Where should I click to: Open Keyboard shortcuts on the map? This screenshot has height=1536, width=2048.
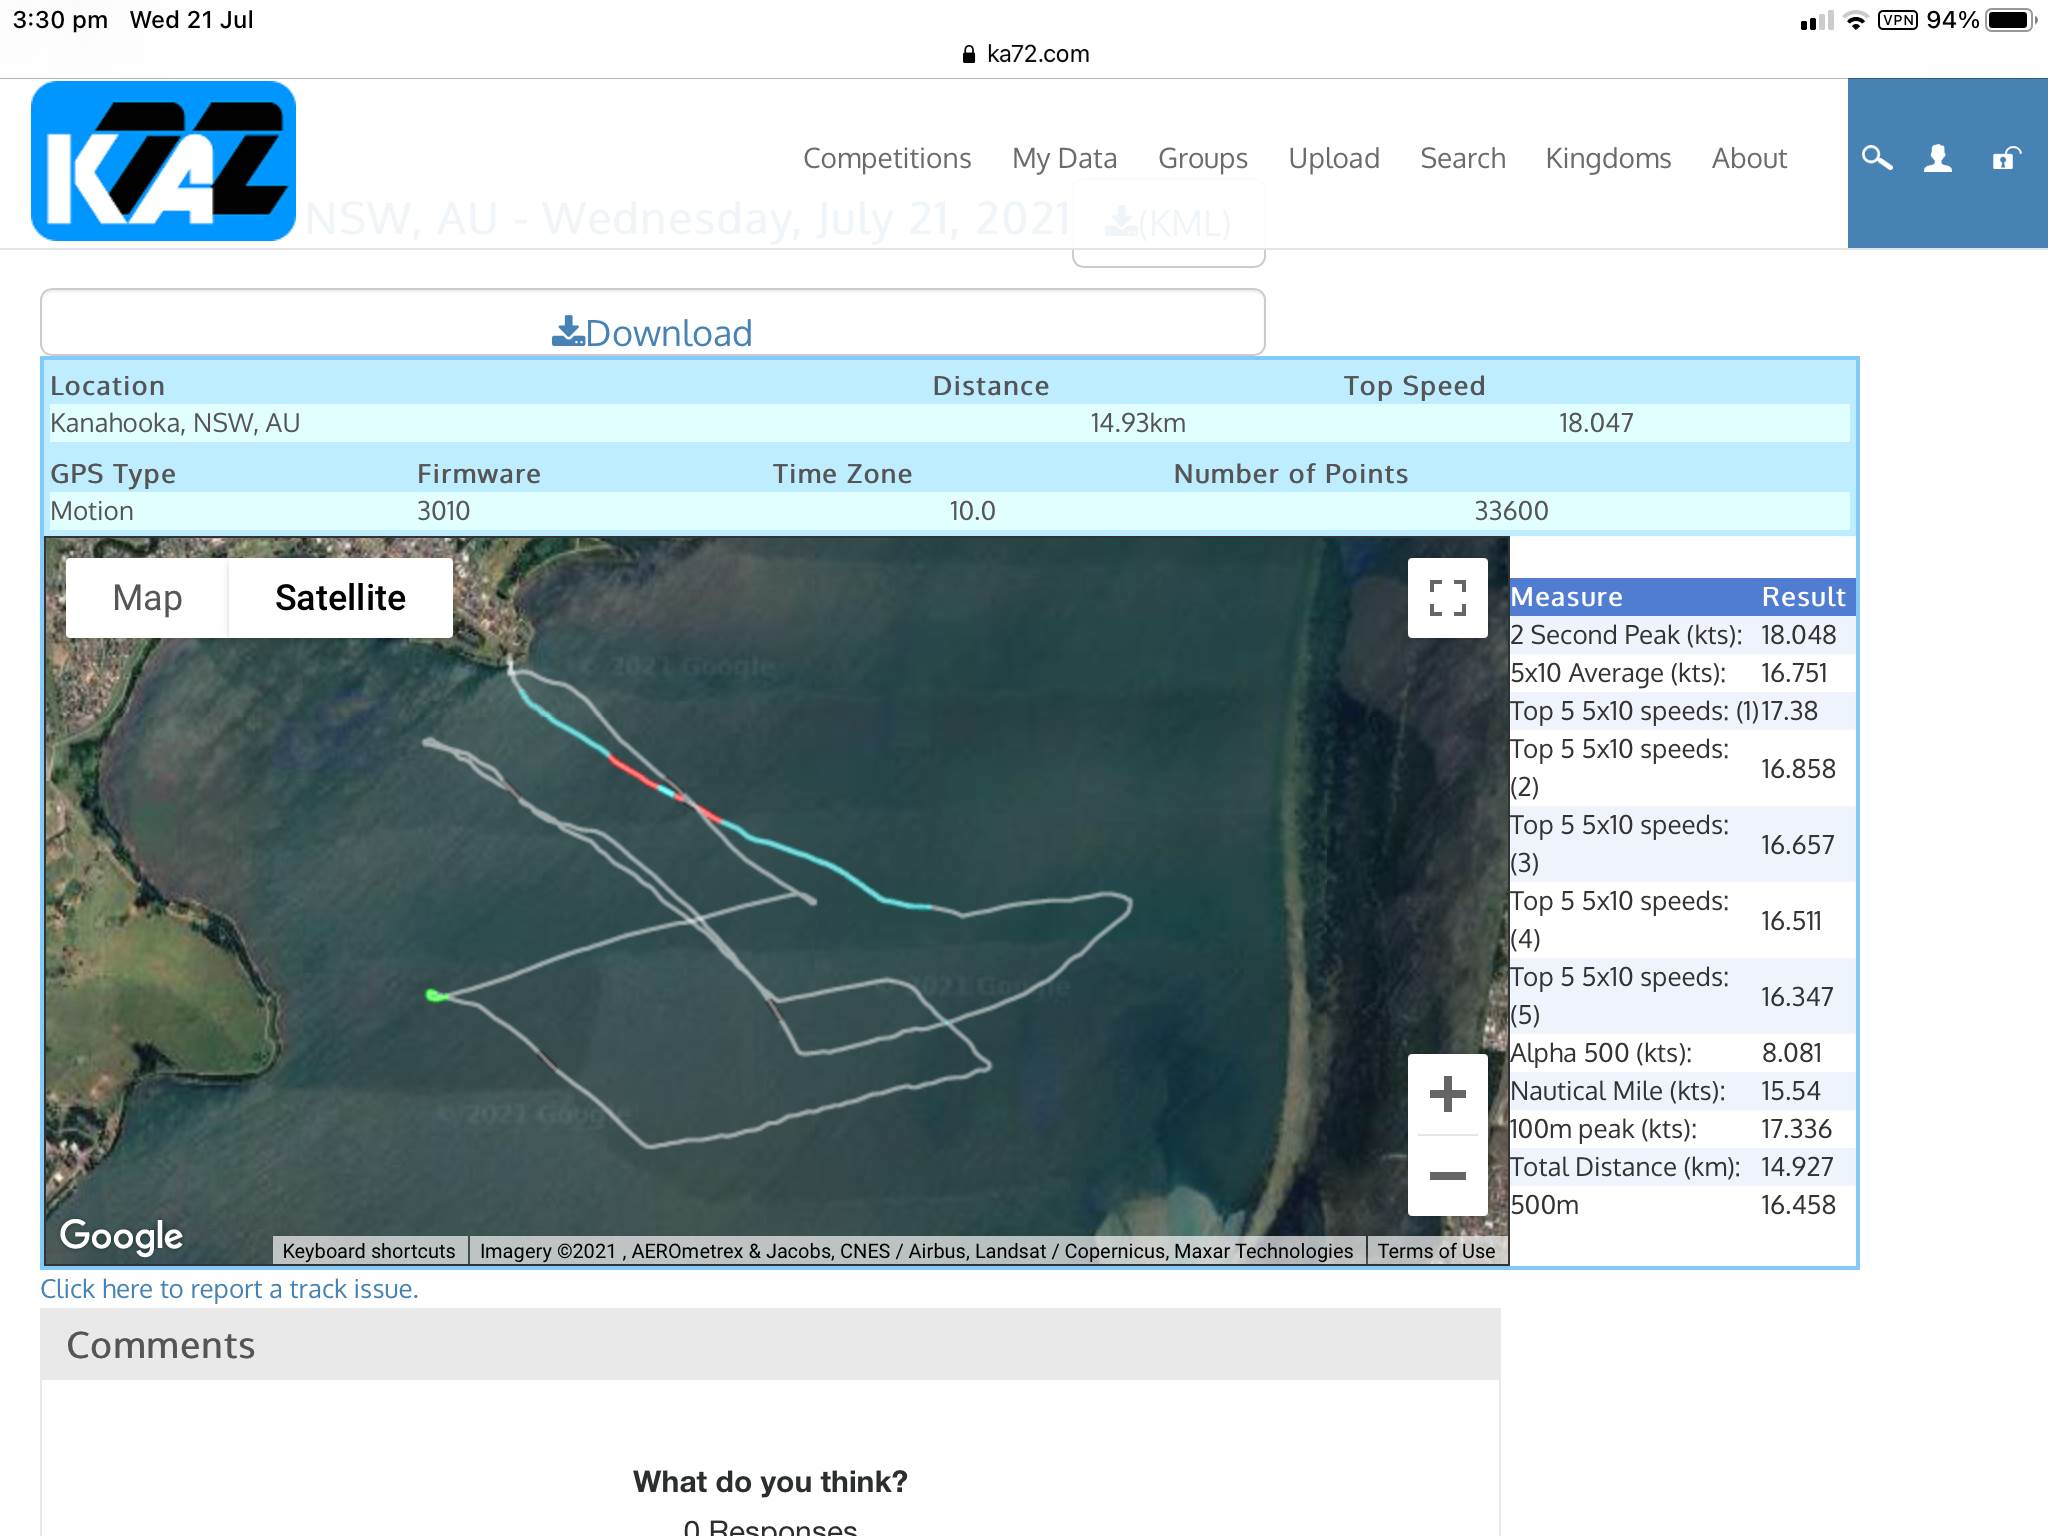click(368, 1251)
